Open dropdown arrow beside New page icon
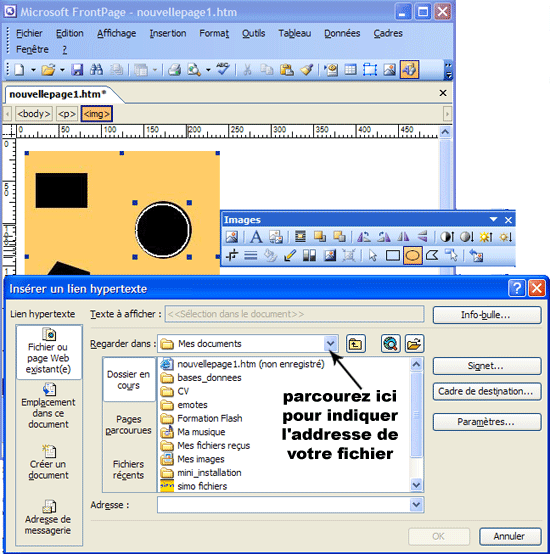The height and width of the screenshot is (554, 550). click(x=33, y=70)
